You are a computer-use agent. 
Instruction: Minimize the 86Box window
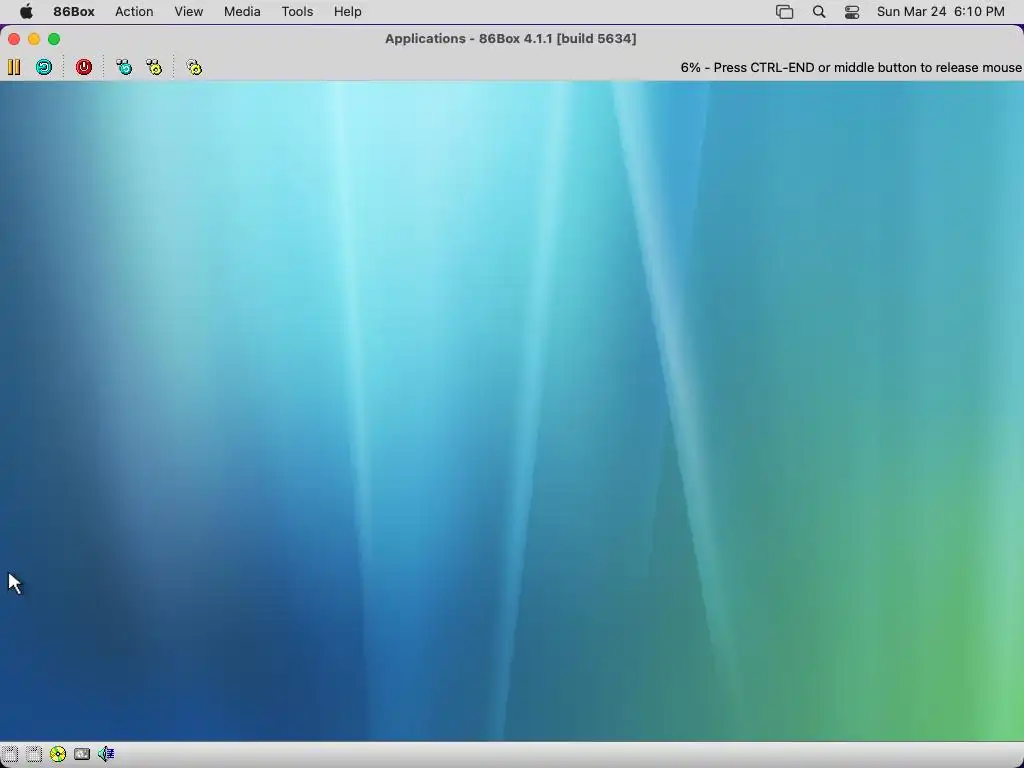[x=34, y=39]
